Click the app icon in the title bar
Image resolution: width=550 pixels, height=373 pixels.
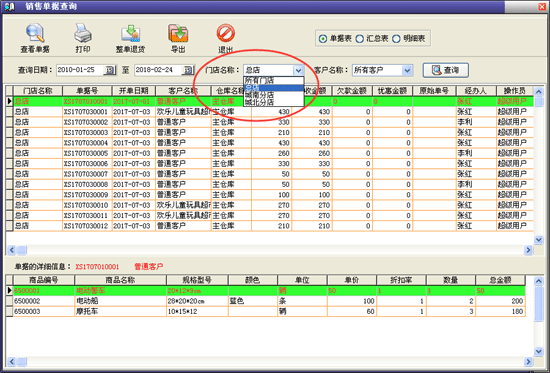pos(9,6)
